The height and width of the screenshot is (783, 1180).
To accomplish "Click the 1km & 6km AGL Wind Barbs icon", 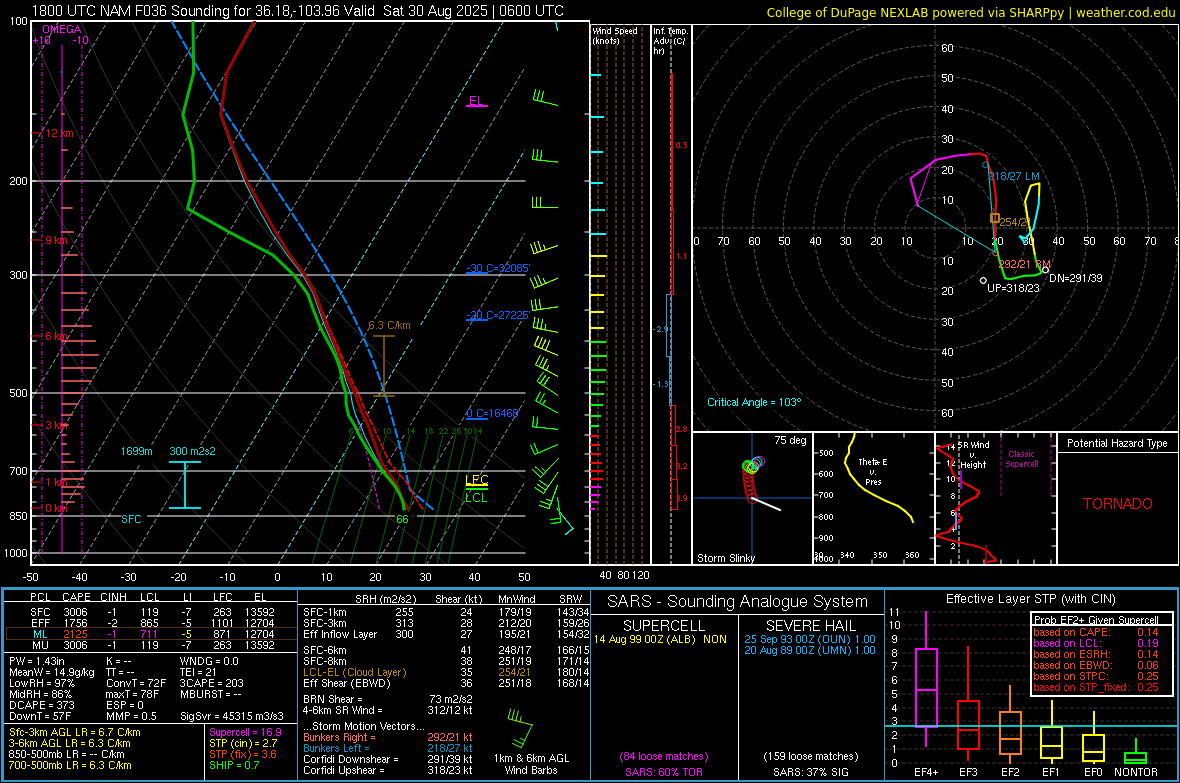I will pyautogui.click(x=520, y=726).
